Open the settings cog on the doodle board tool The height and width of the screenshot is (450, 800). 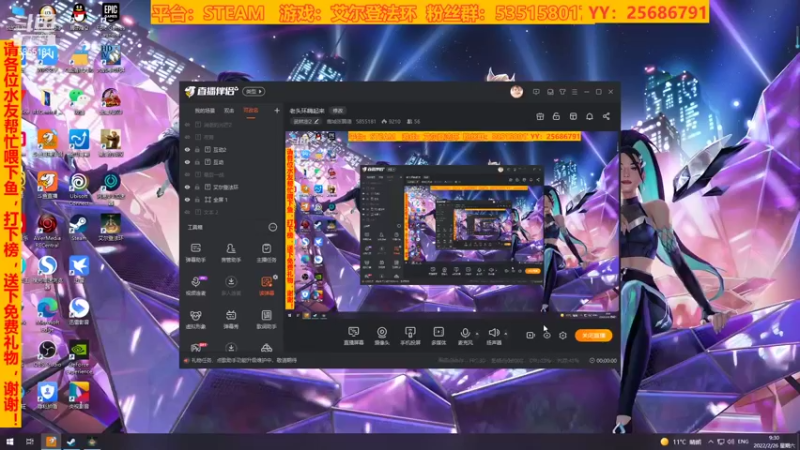point(276,277)
